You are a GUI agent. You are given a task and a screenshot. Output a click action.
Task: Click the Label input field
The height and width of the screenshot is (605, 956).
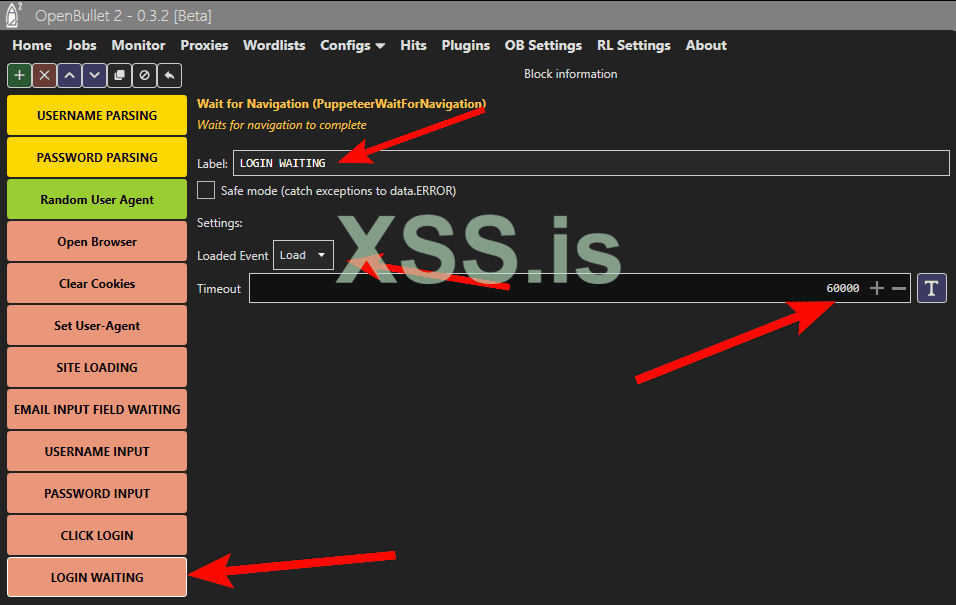pos(591,163)
